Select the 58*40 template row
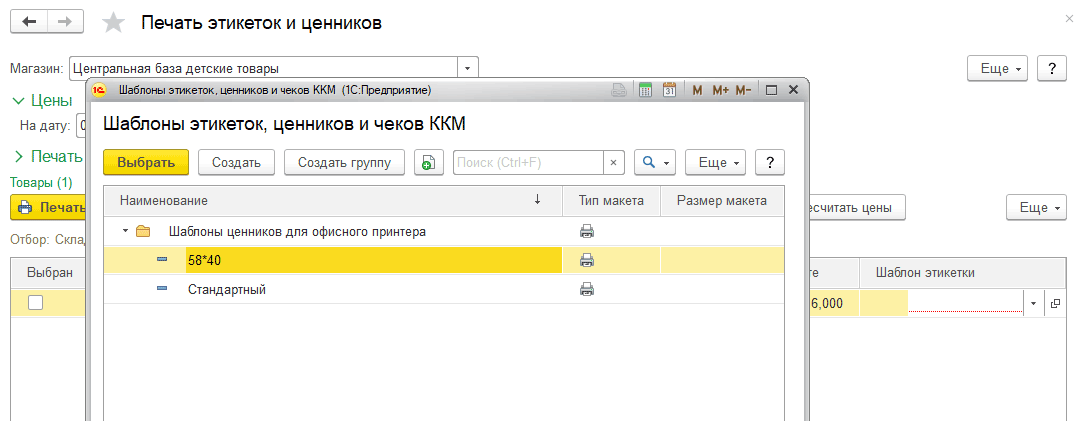Image resolution: width=1080 pixels, height=421 pixels. [444, 260]
